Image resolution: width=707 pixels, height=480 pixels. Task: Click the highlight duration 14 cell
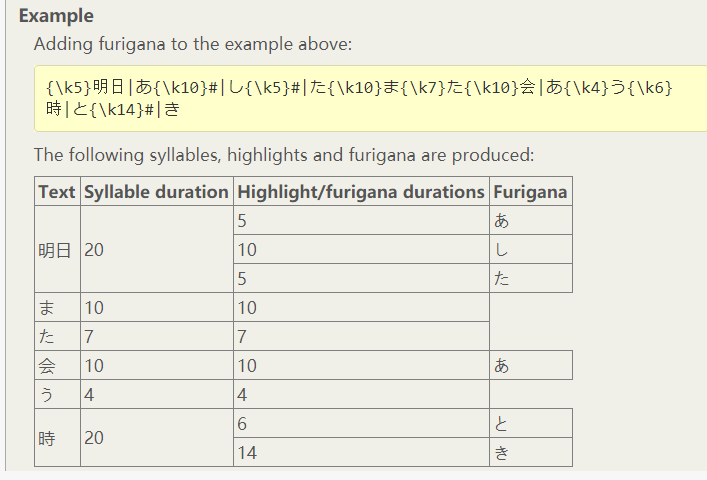361,452
